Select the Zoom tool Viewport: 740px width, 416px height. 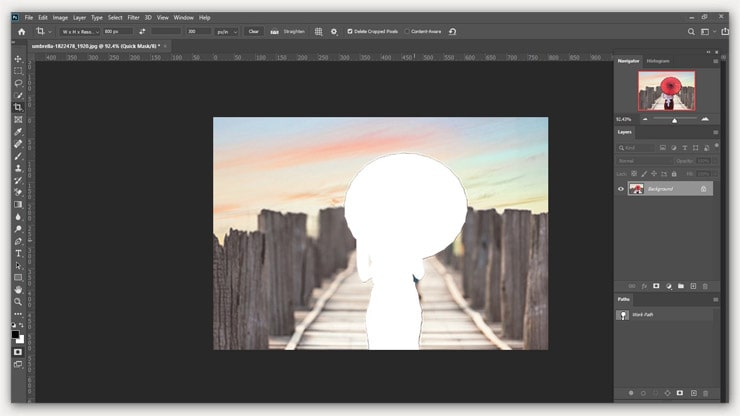click(x=18, y=301)
